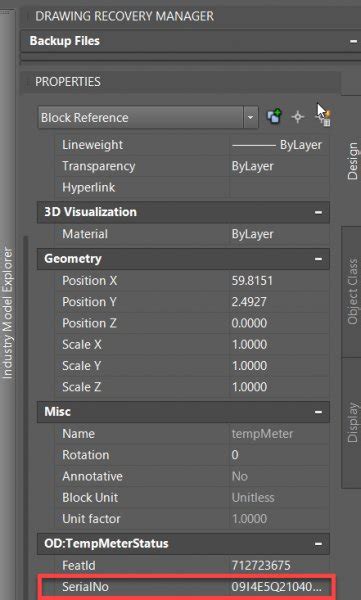The height and width of the screenshot is (600, 361).
Task: Edit the Scale Z value
Action: pyautogui.click(x=279, y=387)
